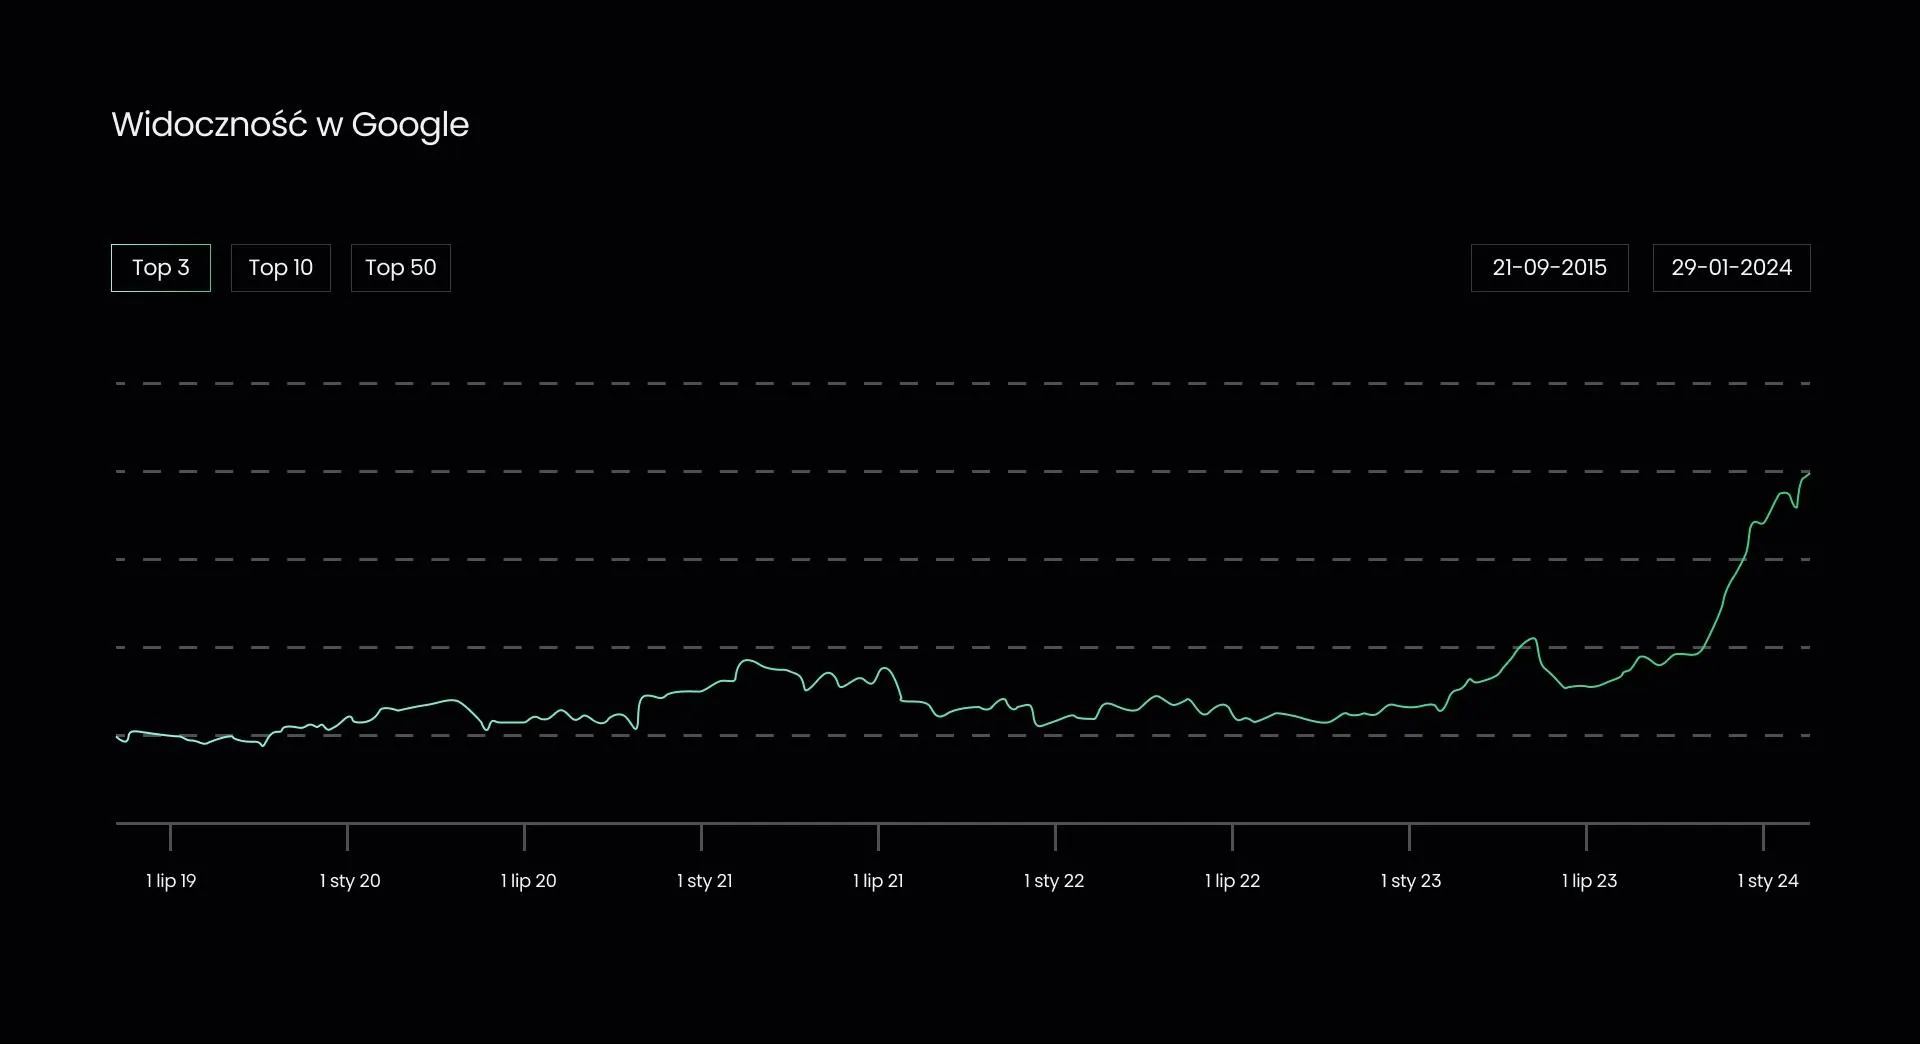Click the '1 sty 23' axis label
The width and height of the screenshot is (1920, 1044).
(x=1410, y=881)
